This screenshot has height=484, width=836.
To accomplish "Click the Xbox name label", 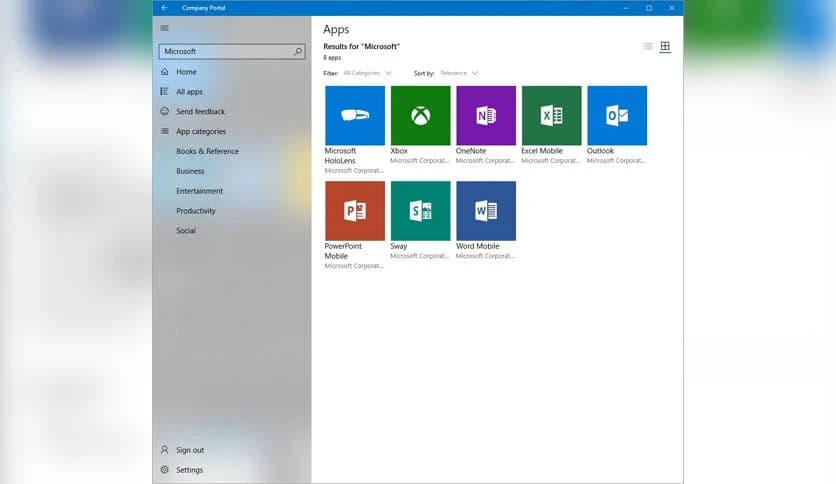I will (399, 151).
